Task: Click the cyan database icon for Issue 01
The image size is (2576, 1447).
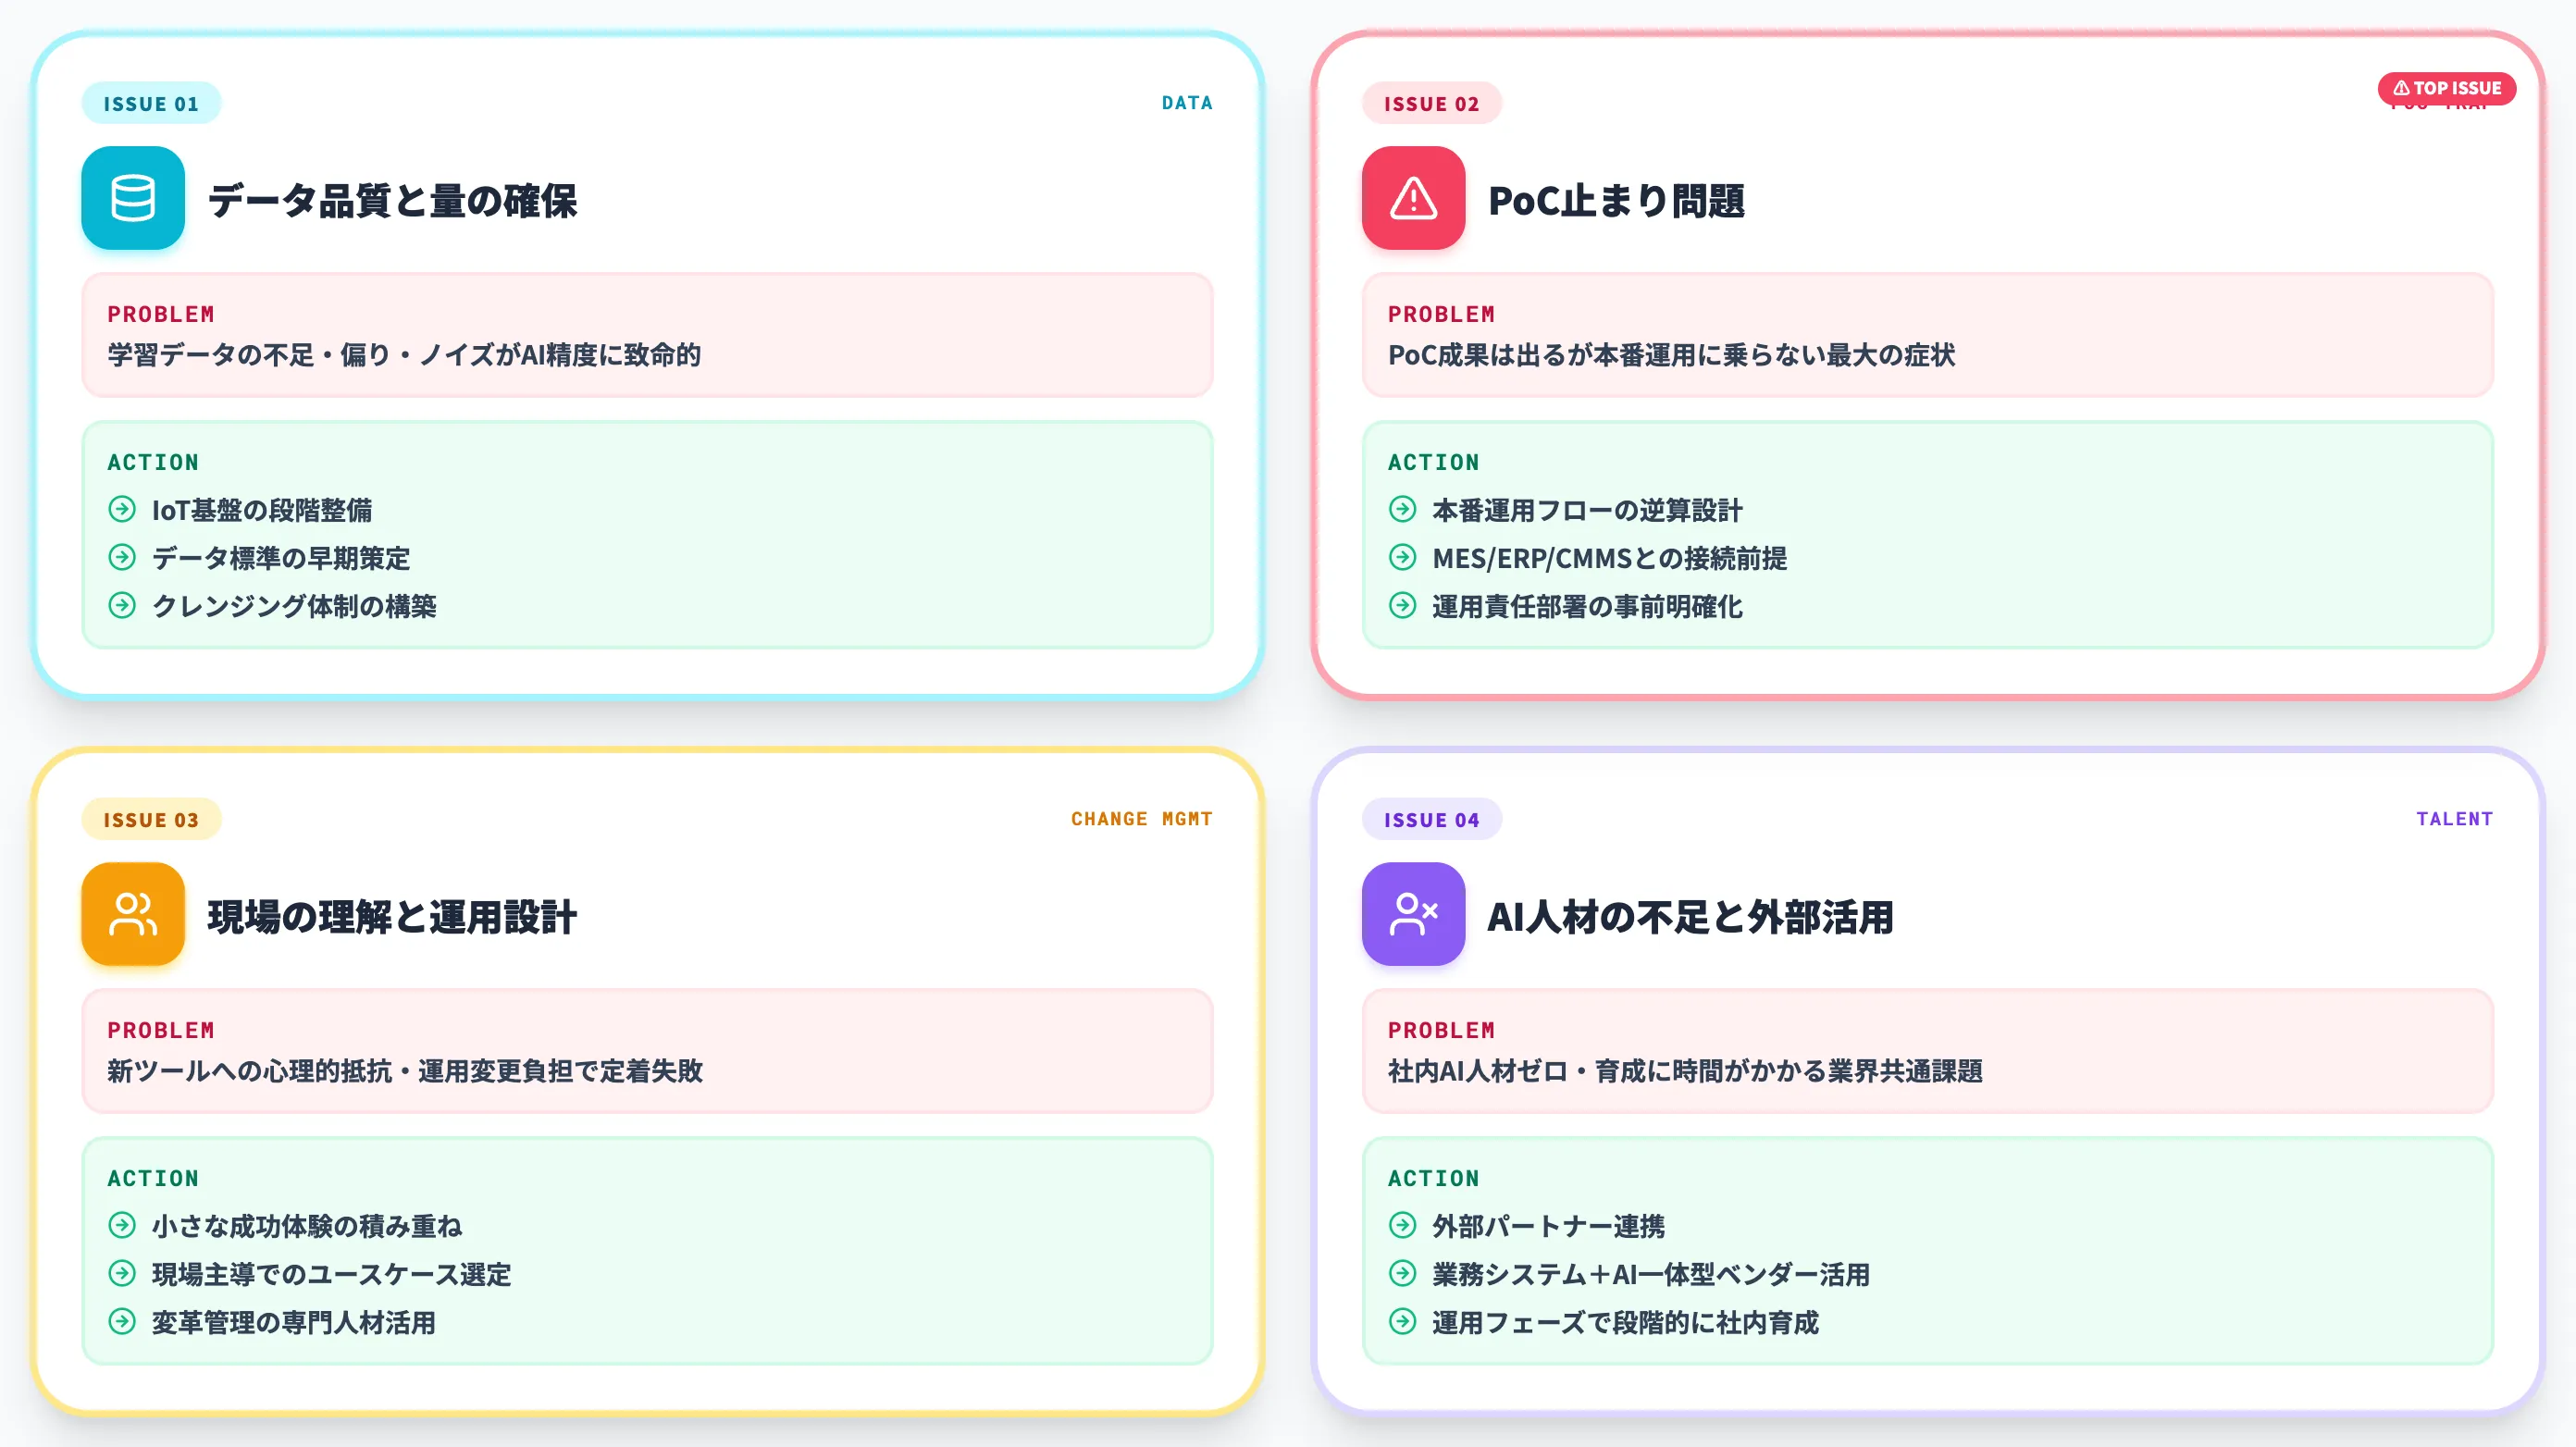Action: pos(133,198)
